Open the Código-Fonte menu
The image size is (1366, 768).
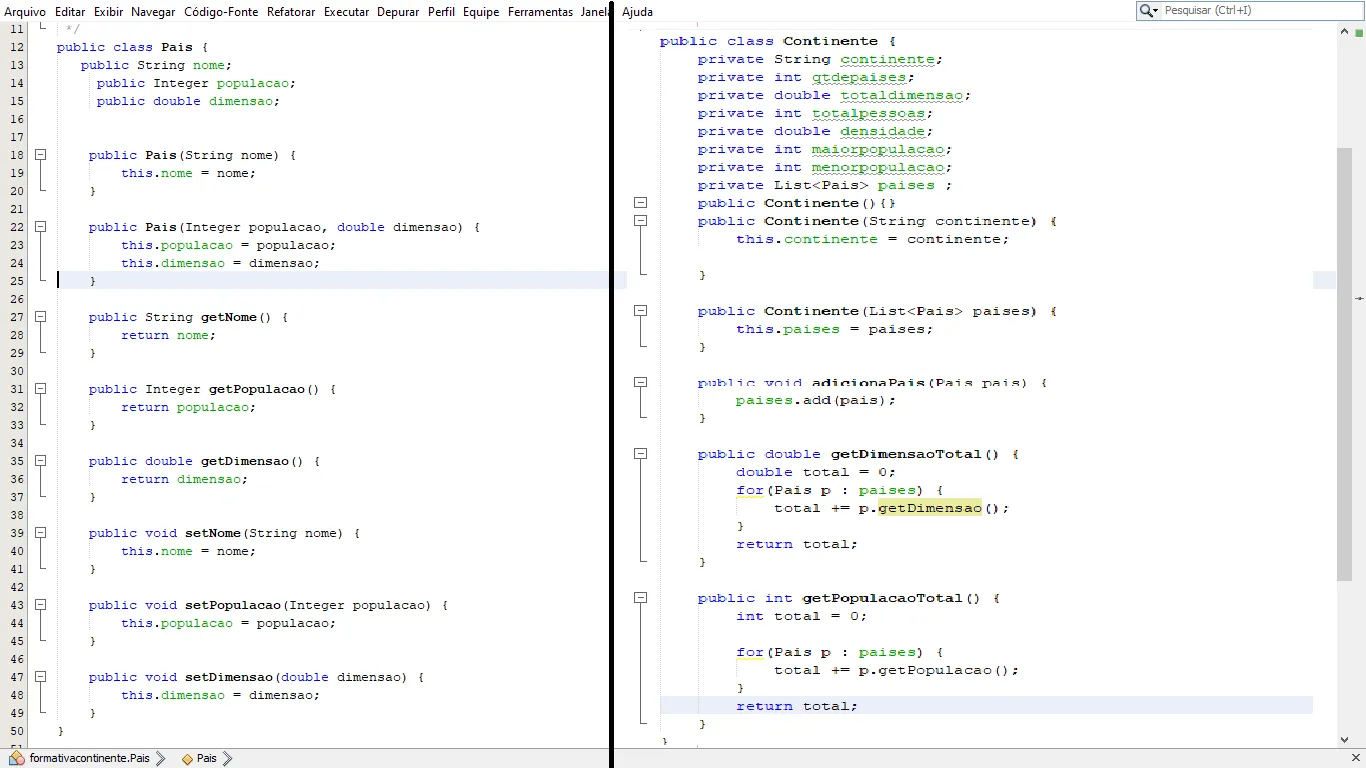point(221,12)
